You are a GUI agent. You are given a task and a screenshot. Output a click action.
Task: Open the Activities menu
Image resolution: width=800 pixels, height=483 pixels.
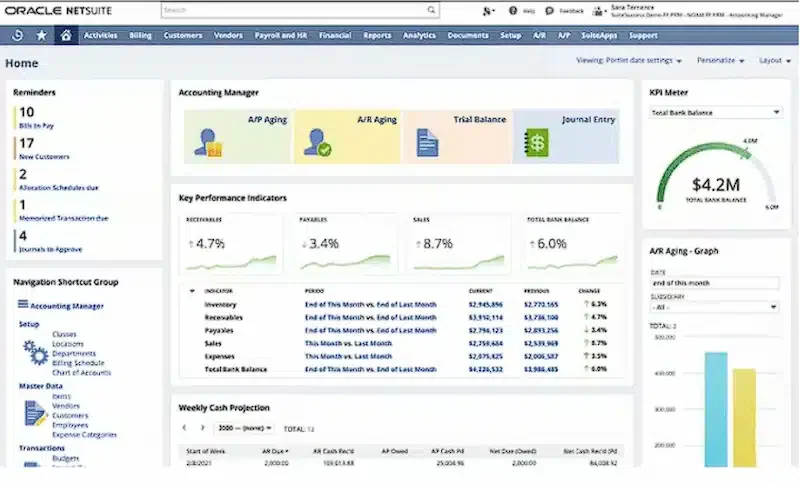click(101, 35)
